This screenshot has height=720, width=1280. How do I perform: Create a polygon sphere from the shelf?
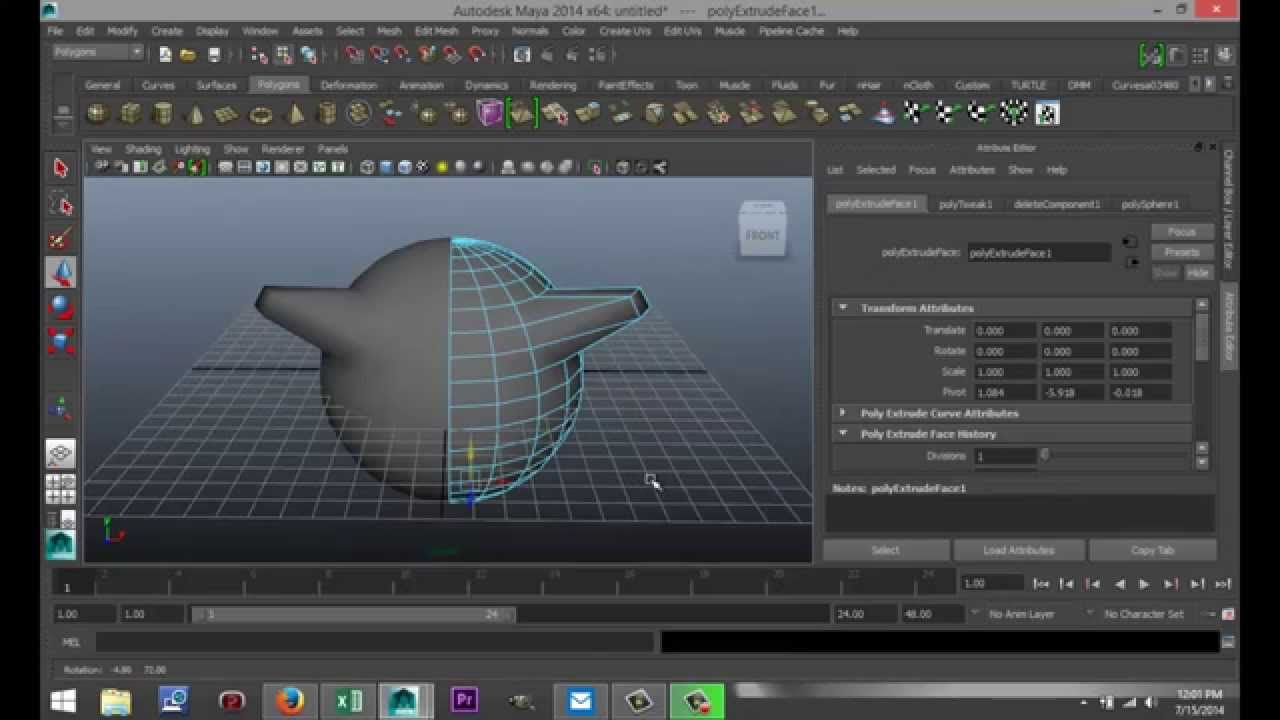click(97, 114)
